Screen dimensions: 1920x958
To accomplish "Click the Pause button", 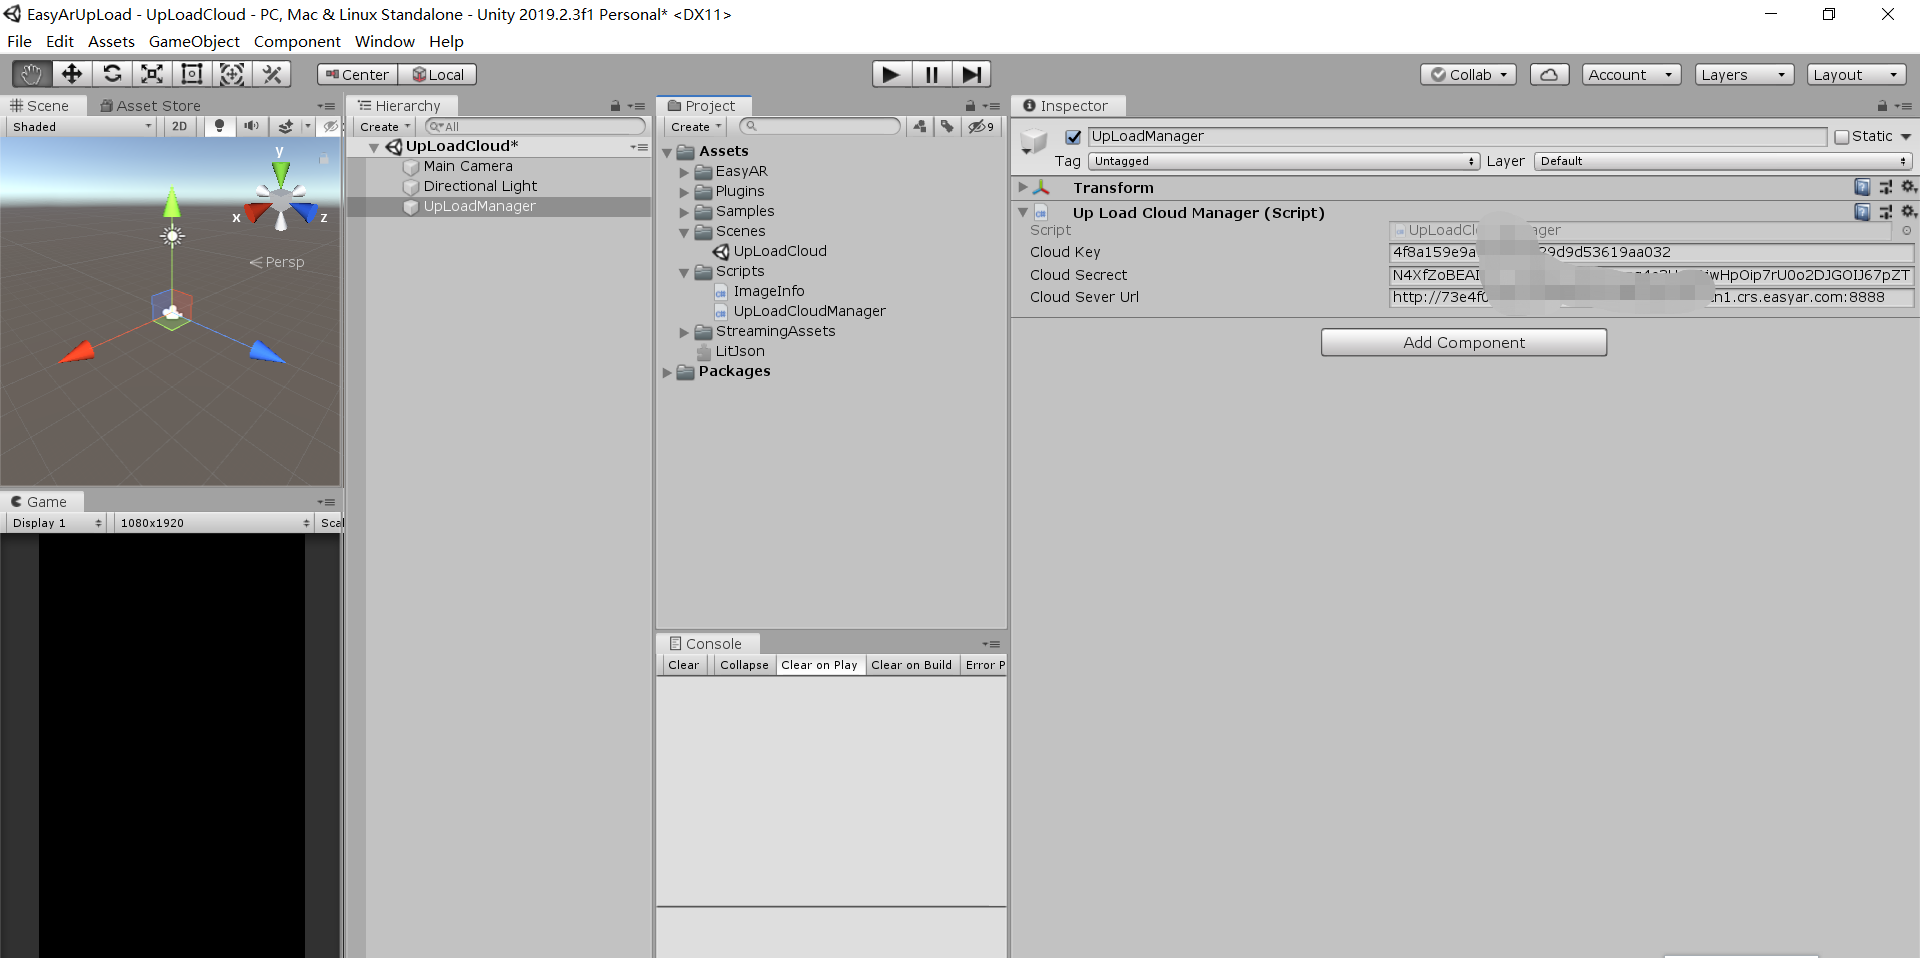I will click(x=931, y=74).
